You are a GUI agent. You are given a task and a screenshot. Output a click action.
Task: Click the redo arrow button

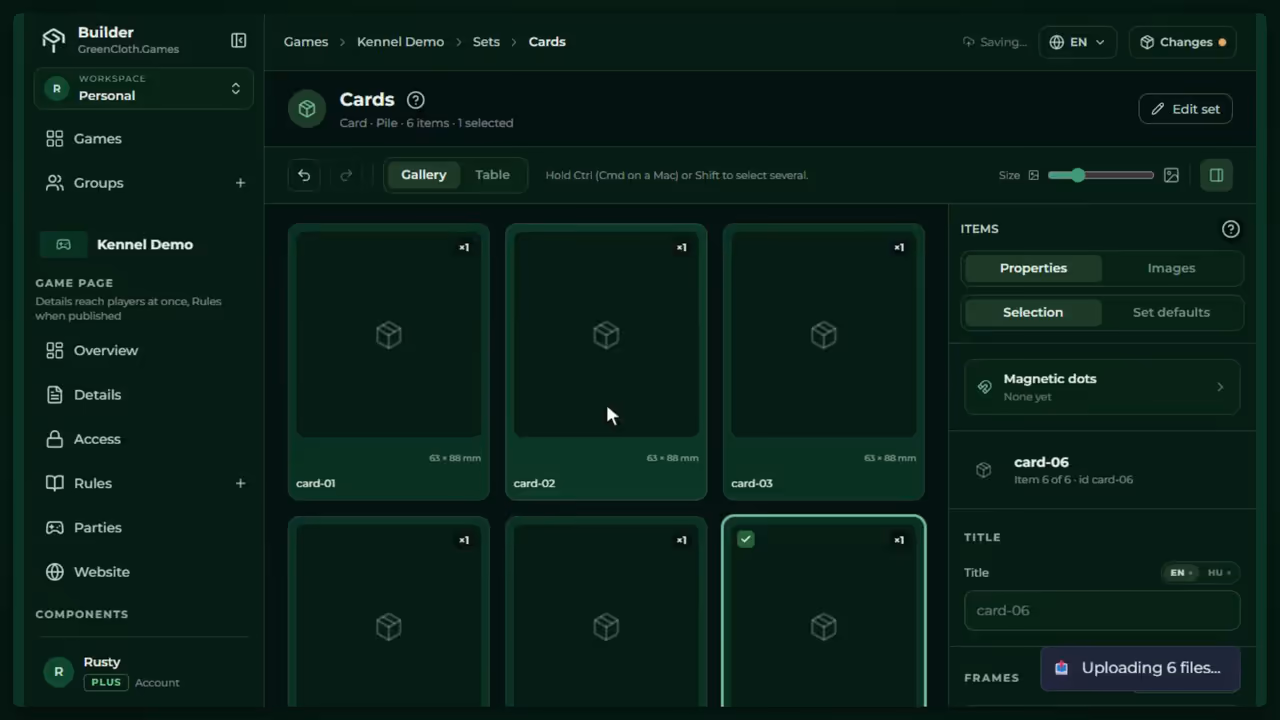(346, 175)
